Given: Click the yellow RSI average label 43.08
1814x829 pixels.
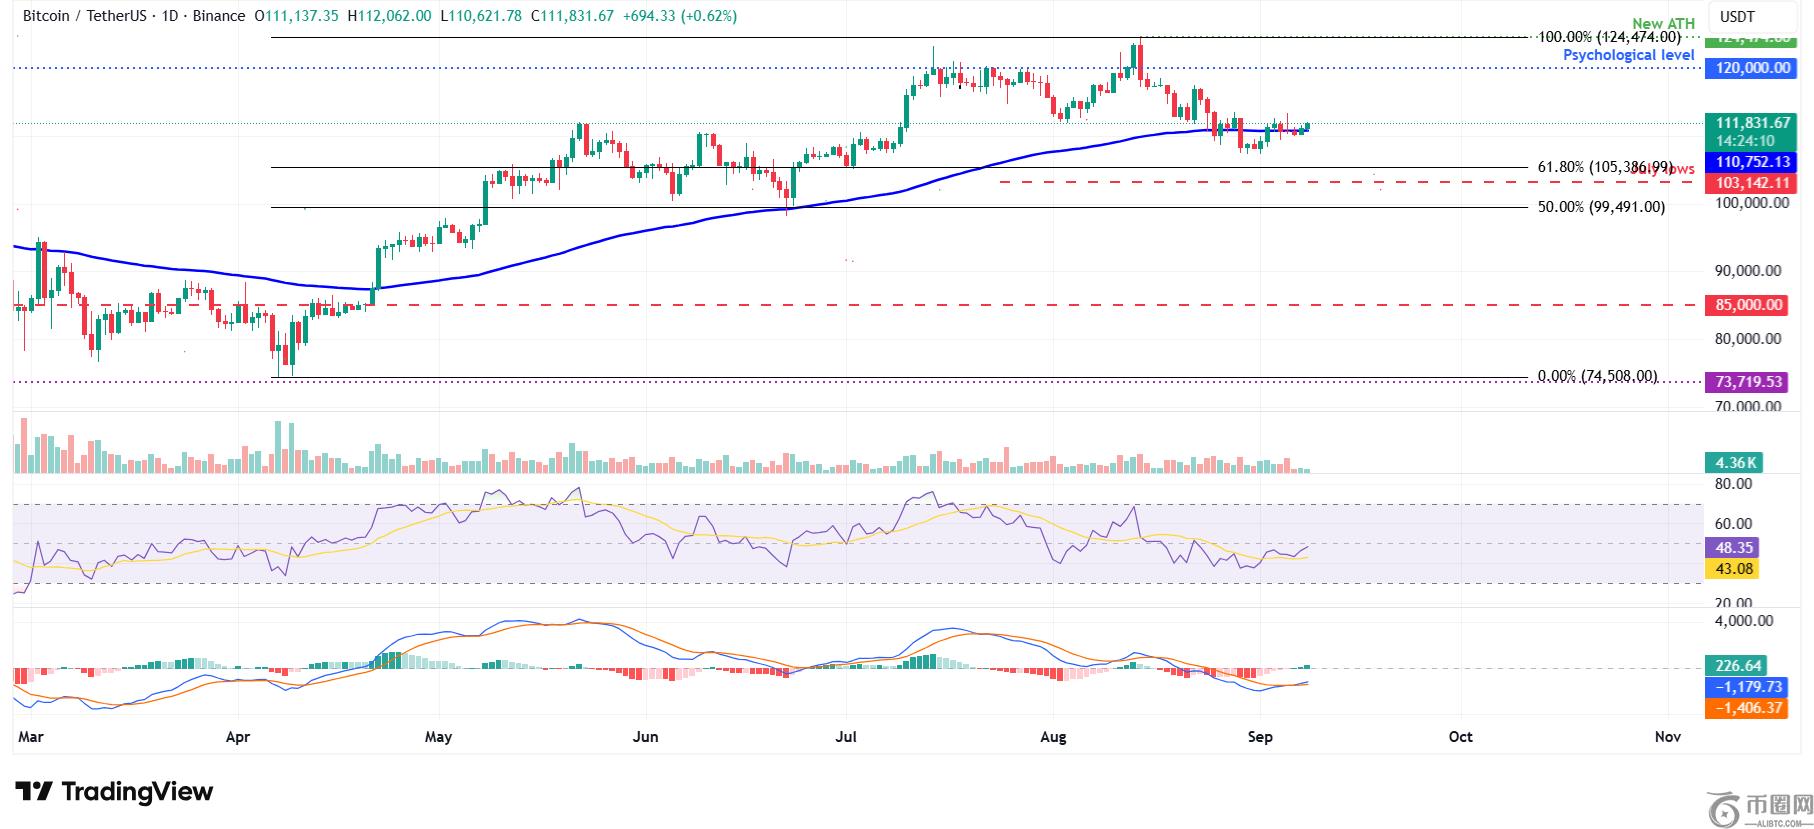Looking at the screenshot, I should coord(1734,569).
